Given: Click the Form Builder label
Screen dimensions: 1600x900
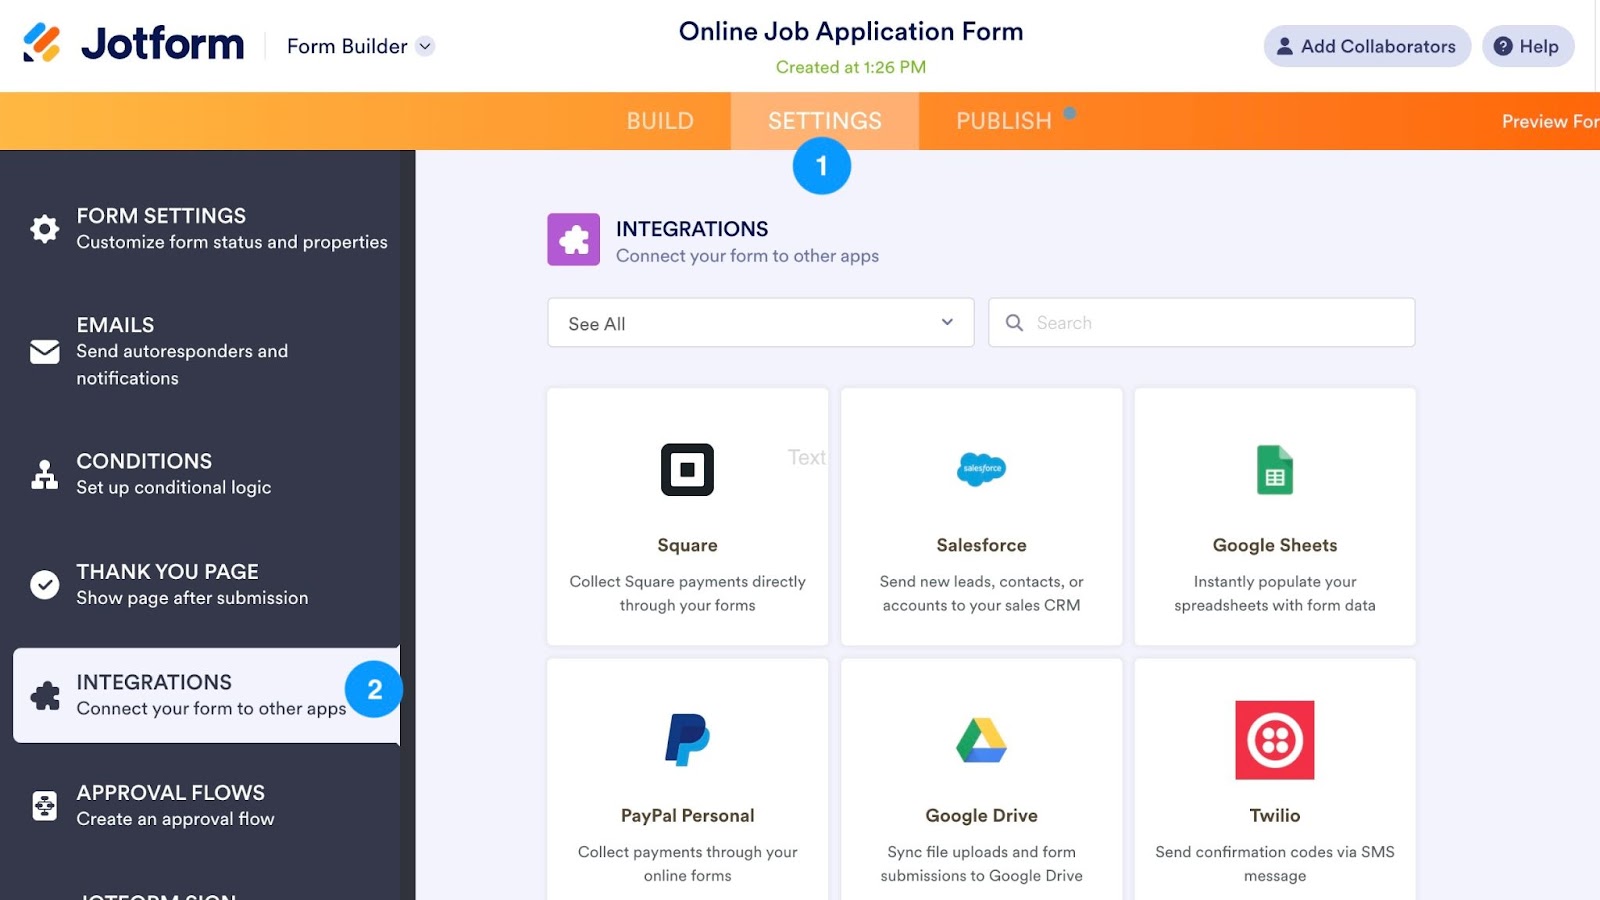Looking at the screenshot, I should [347, 46].
